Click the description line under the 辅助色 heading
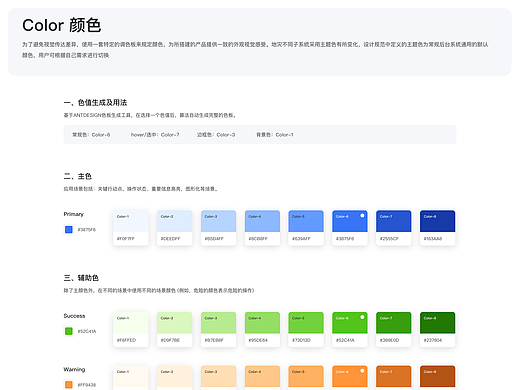The width and height of the screenshot is (520, 390). pos(159,291)
